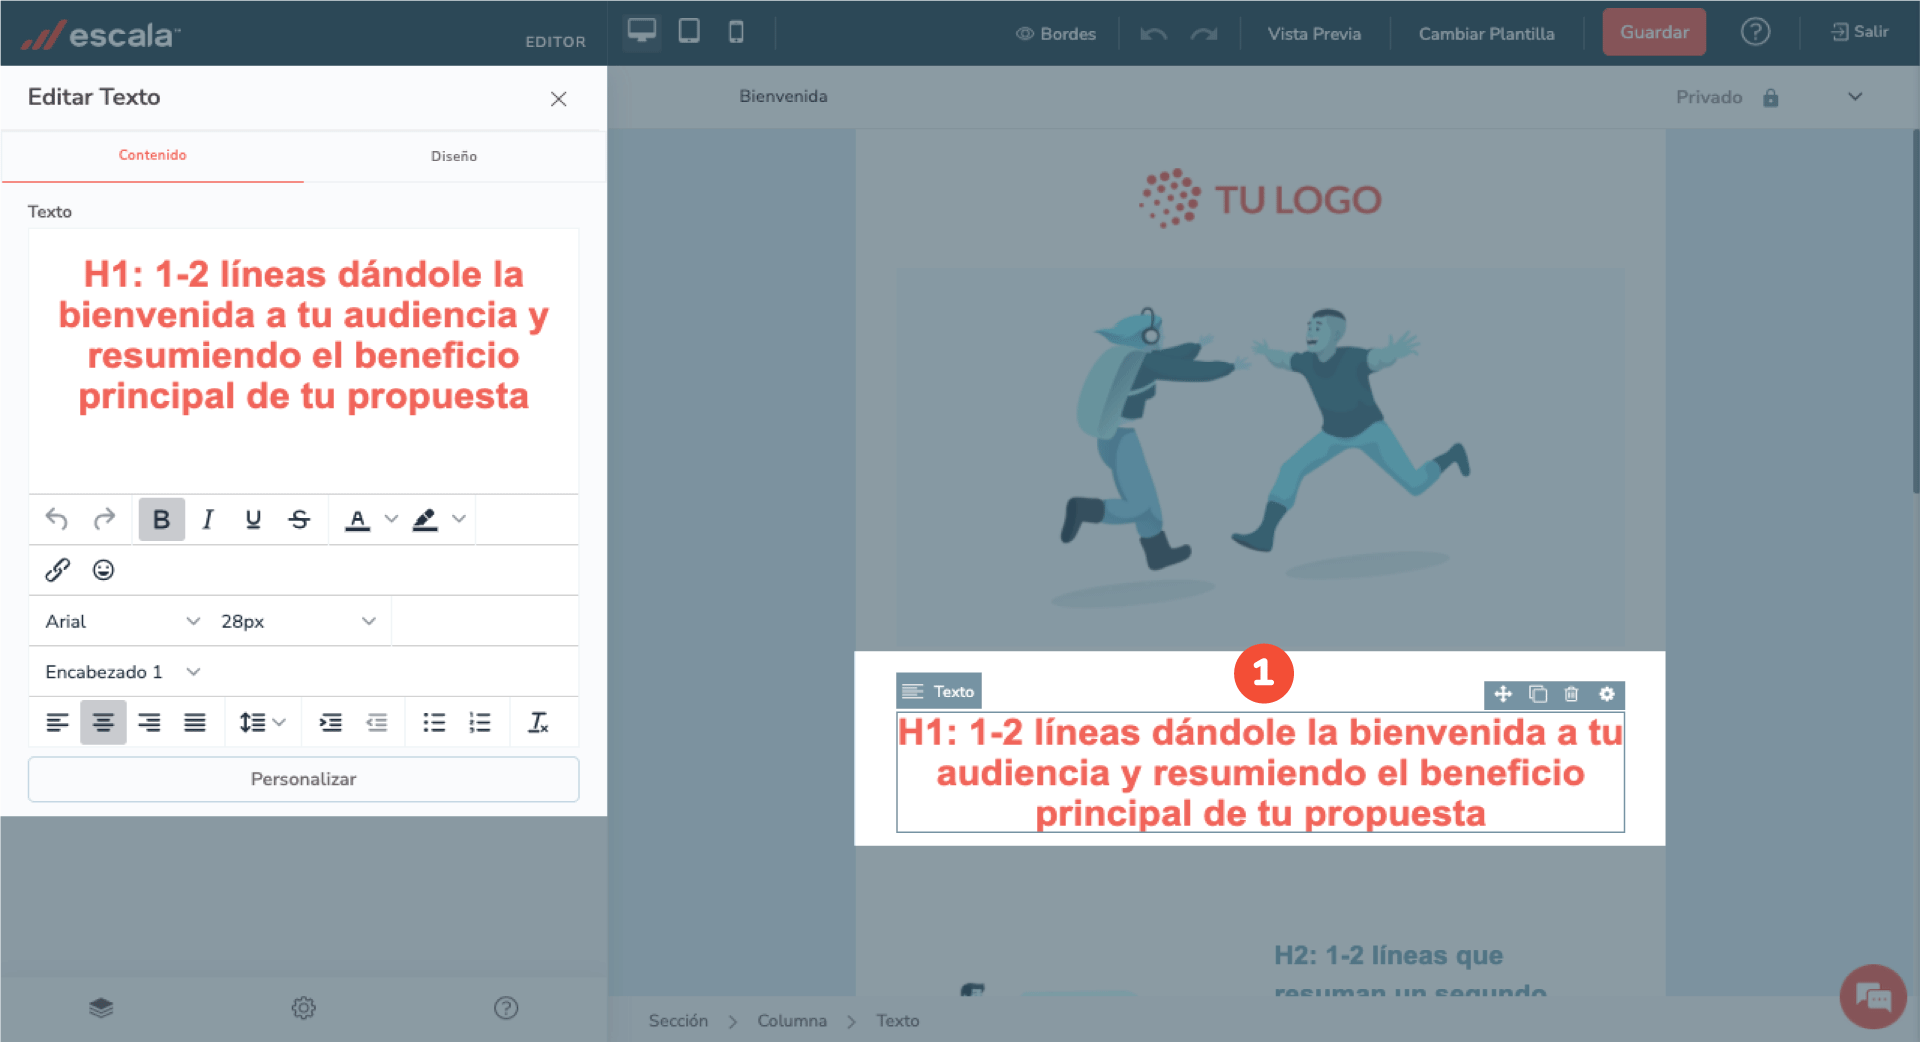Image resolution: width=1920 pixels, height=1042 pixels.
Task: Click the H1 heading text on canvas
Action: click(1260, 773)
